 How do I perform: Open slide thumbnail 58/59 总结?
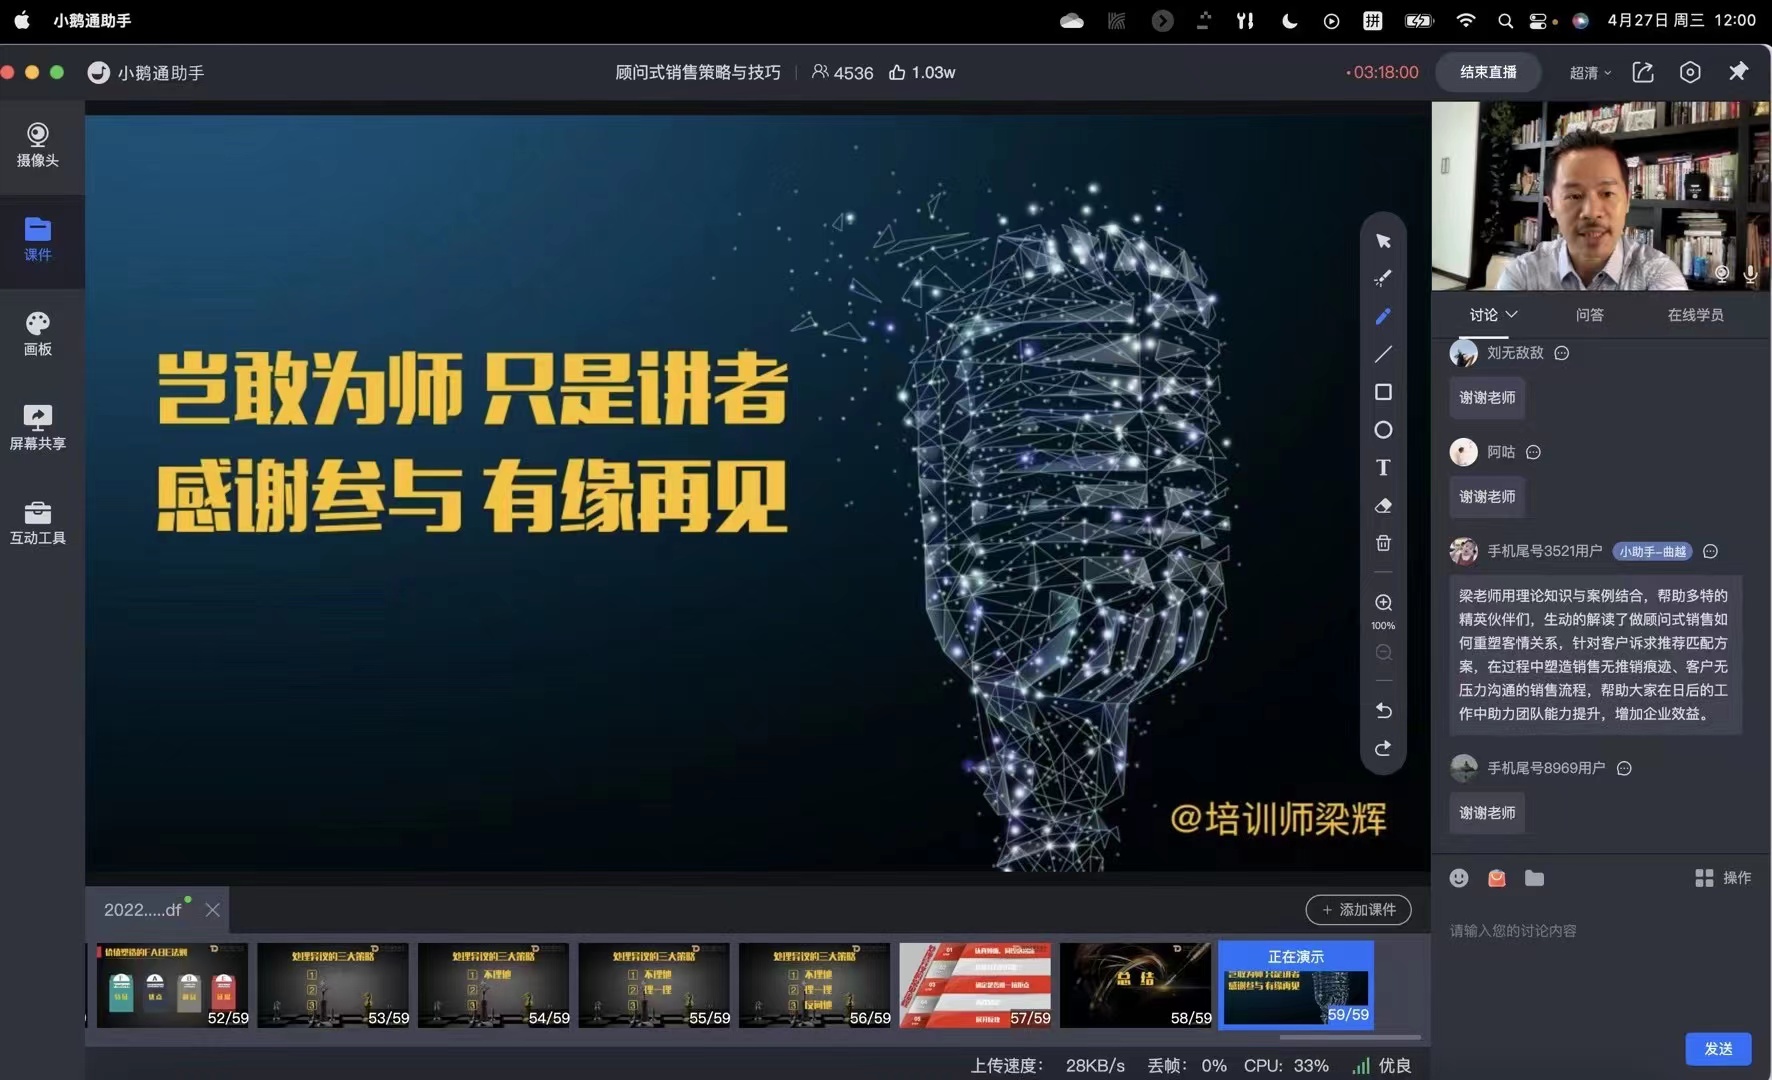coord(1135,984)
